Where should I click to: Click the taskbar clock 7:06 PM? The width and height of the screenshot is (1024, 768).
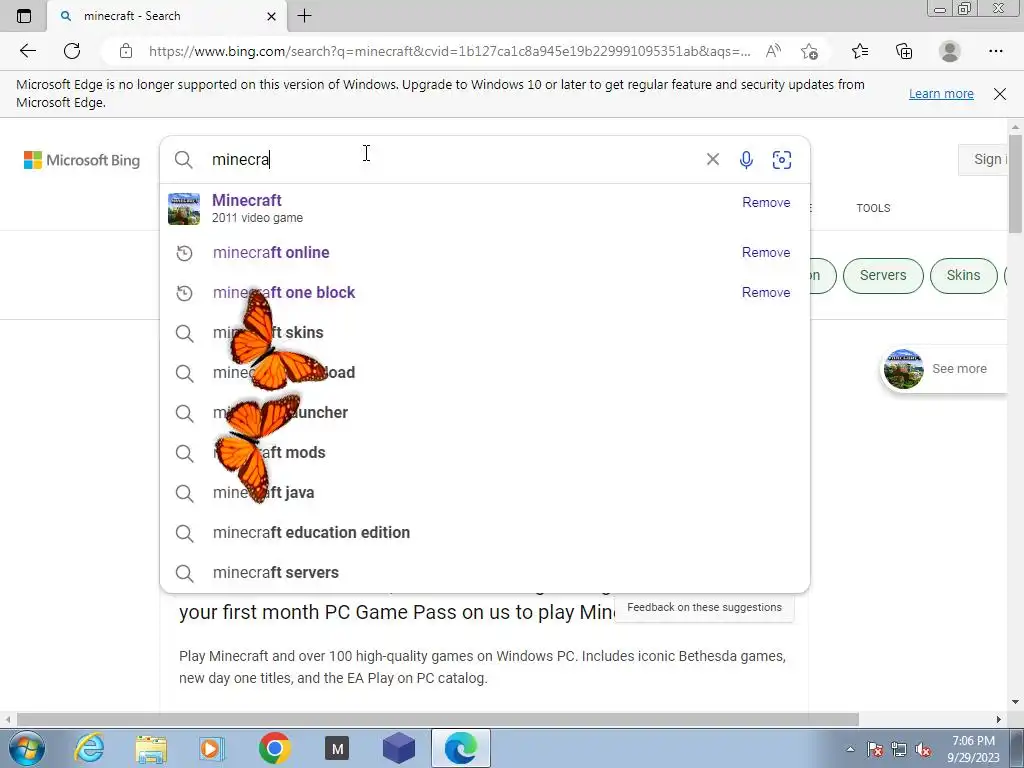(x=973, y=749)
